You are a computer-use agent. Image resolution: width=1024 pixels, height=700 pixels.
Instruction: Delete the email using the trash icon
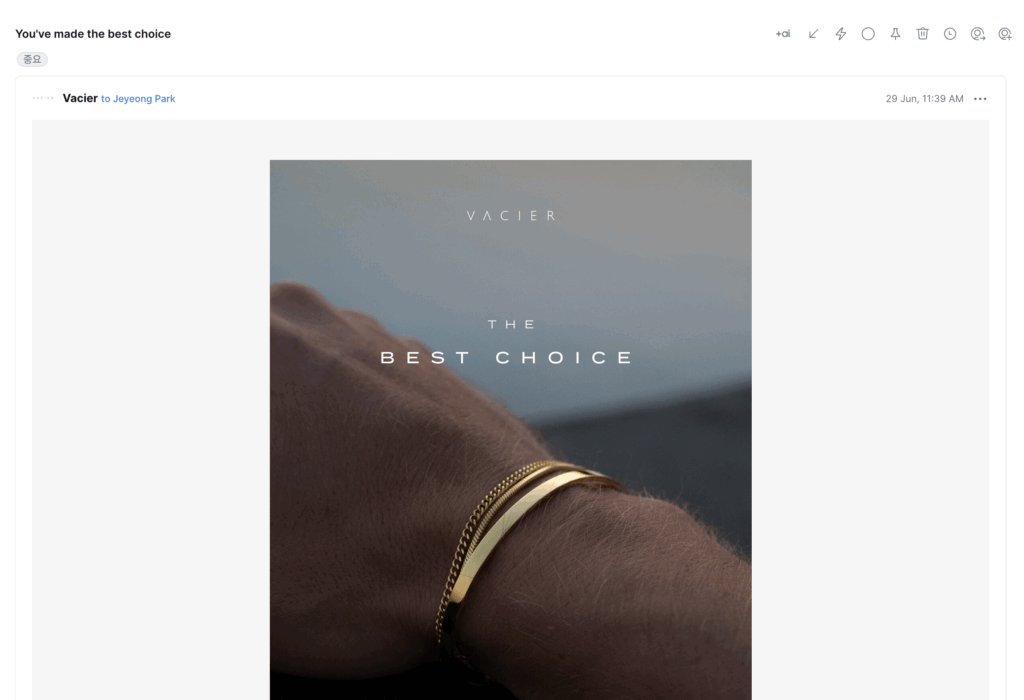923,34
